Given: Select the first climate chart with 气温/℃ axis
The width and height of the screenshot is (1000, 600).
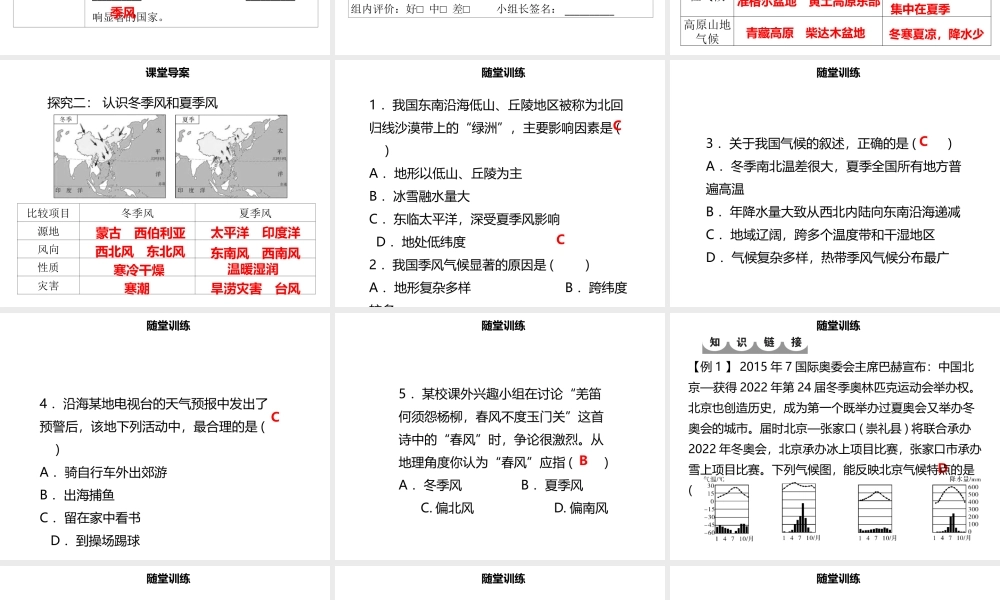Looking at the screenshot, I should 729,509.
